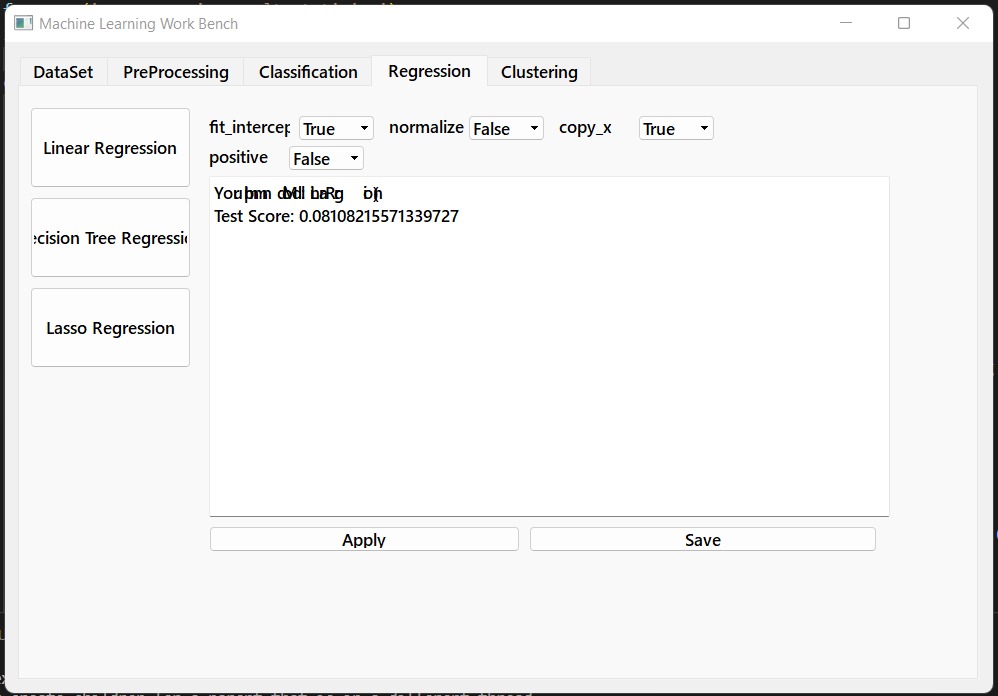Viewport: 998px width, 696px height.
Task: Open the copy_x dropdown
Action: point(676,129)
